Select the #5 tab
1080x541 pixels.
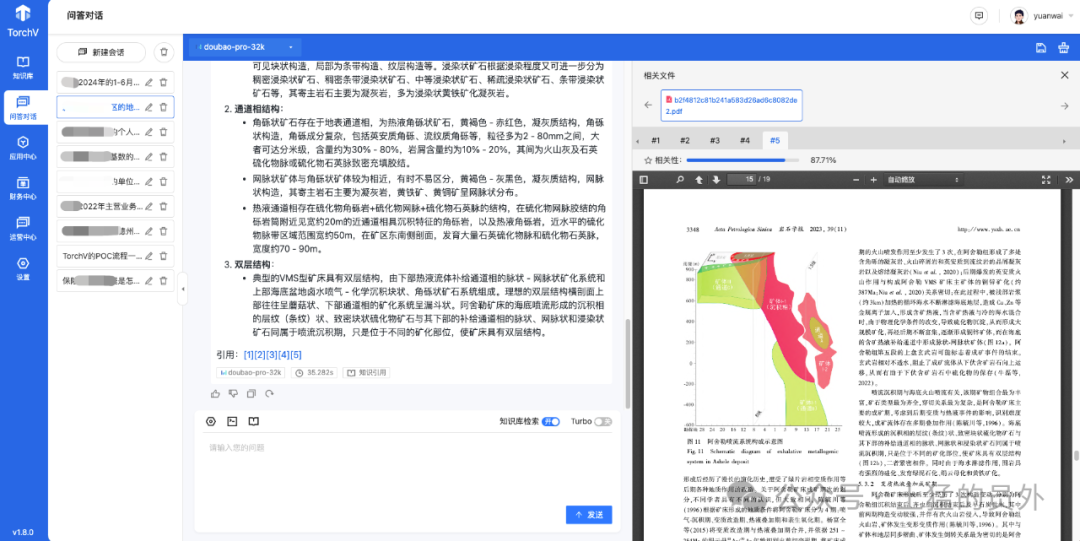pyautogui.click(x=775, y=141)
